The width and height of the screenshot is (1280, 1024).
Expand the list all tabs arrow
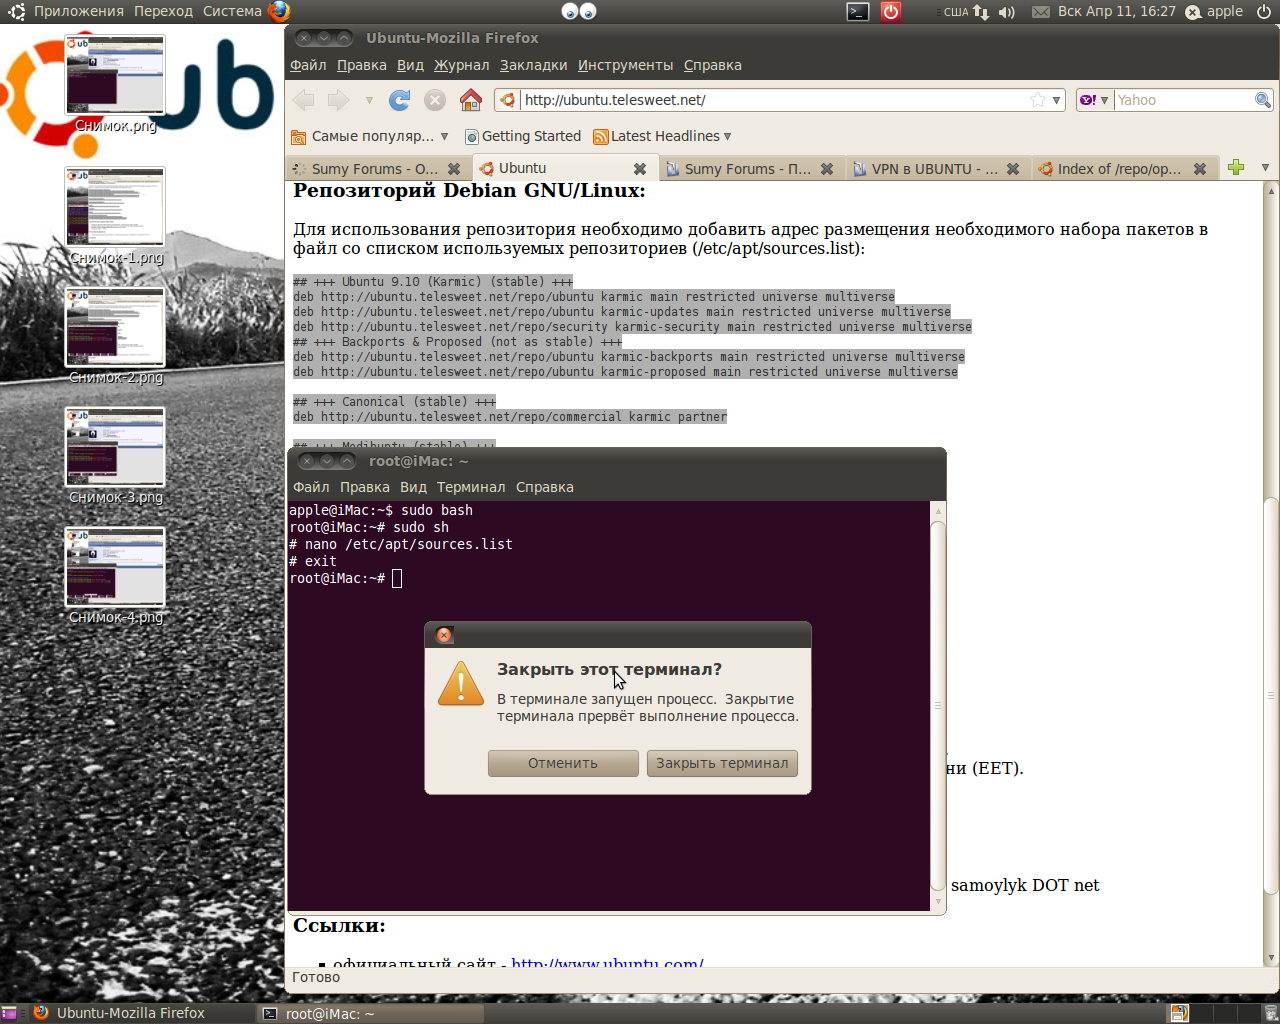[1265, 168]
